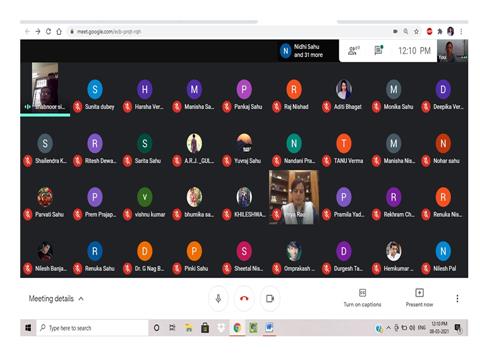This screenshot has width=480, height=360.
Task: Click the red hang-up call button
Action: [x=244, y=298]
